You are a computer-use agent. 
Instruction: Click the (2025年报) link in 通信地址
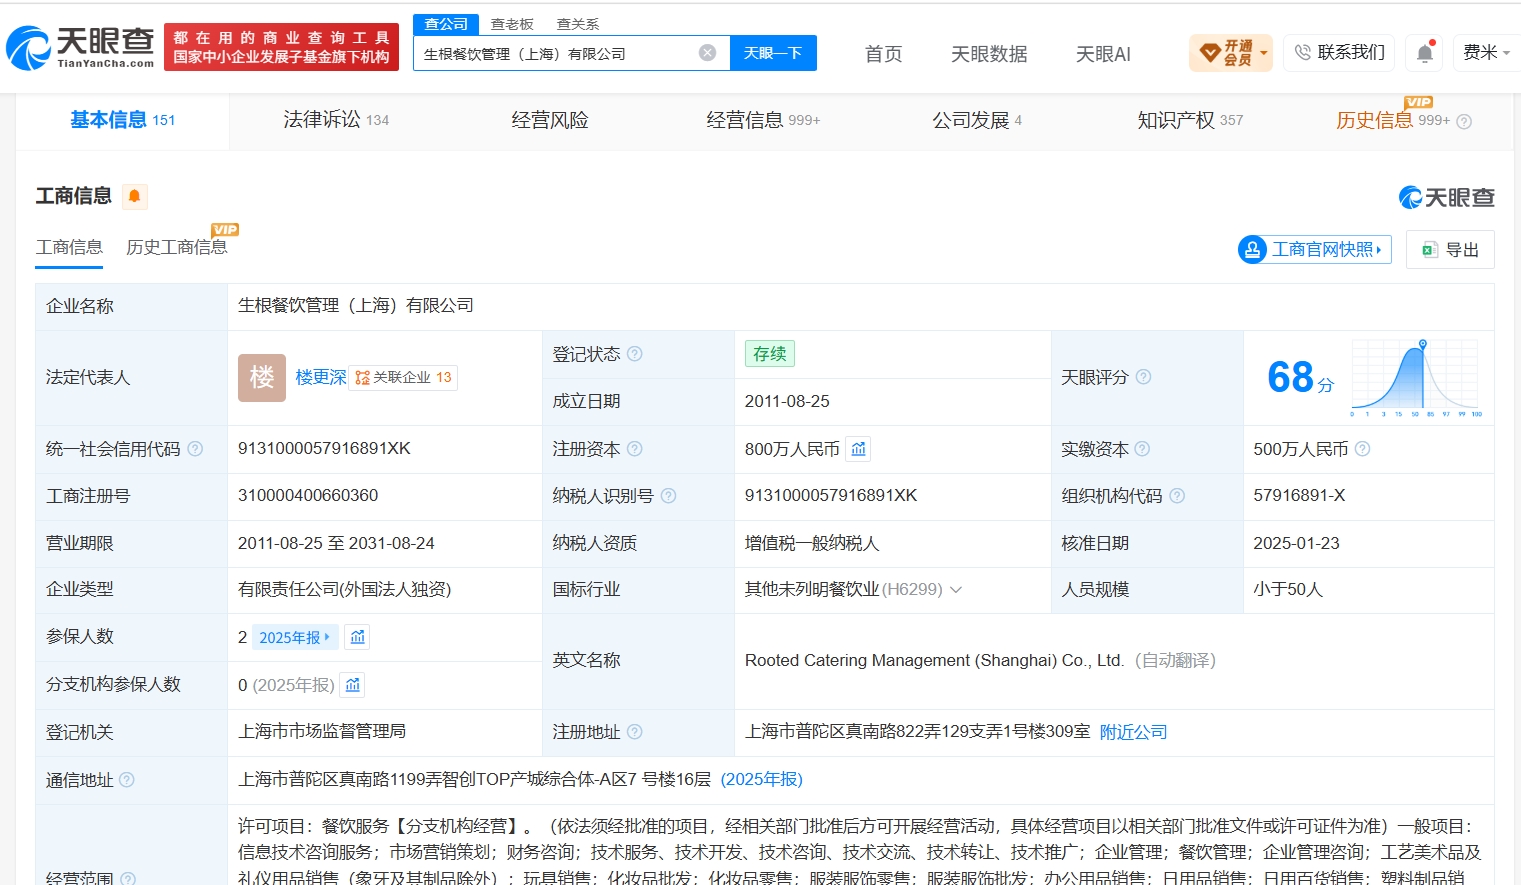761,779
